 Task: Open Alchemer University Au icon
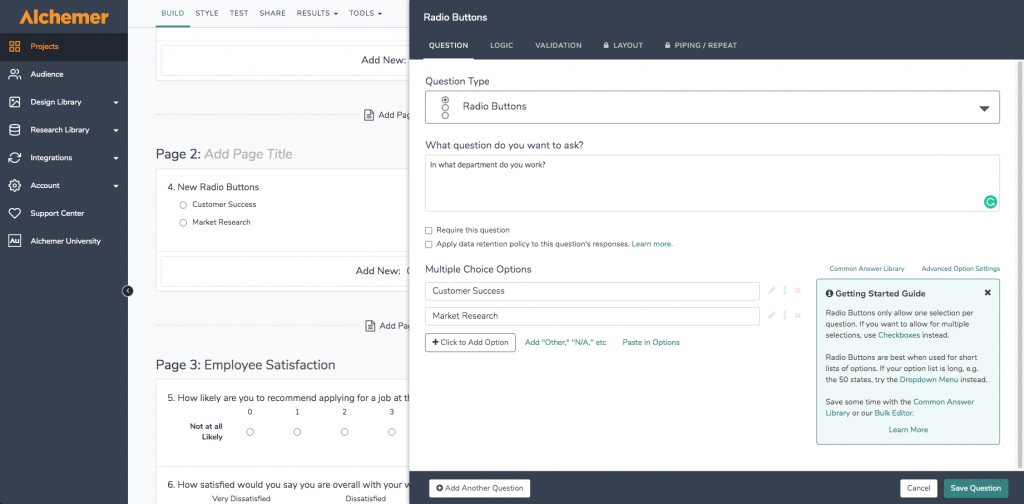pyautogui.click(x=14, y=241)
